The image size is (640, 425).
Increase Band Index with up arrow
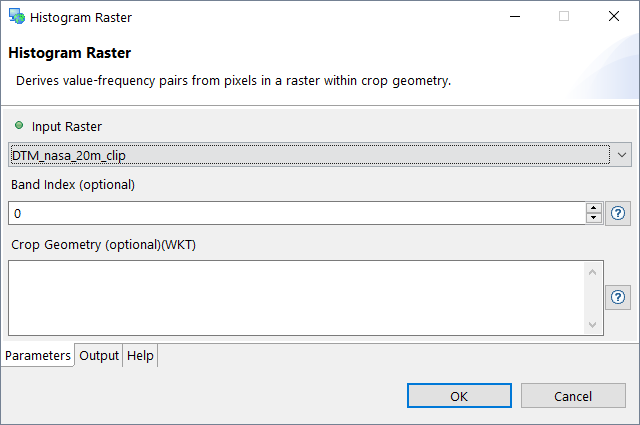(593, 208)
